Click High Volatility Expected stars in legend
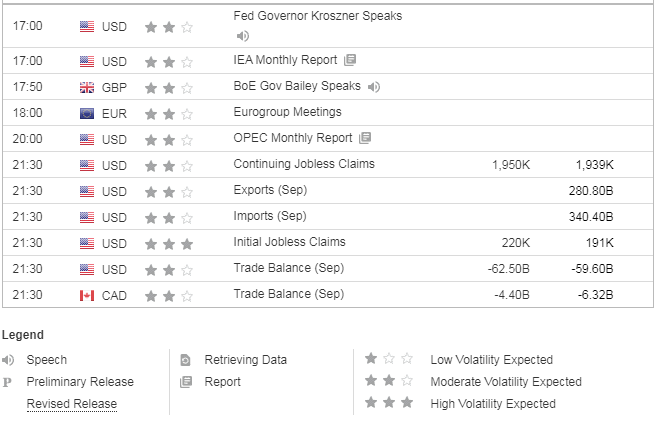The width and height of the screenshot is (658, 423). click(x=389, y=403)
